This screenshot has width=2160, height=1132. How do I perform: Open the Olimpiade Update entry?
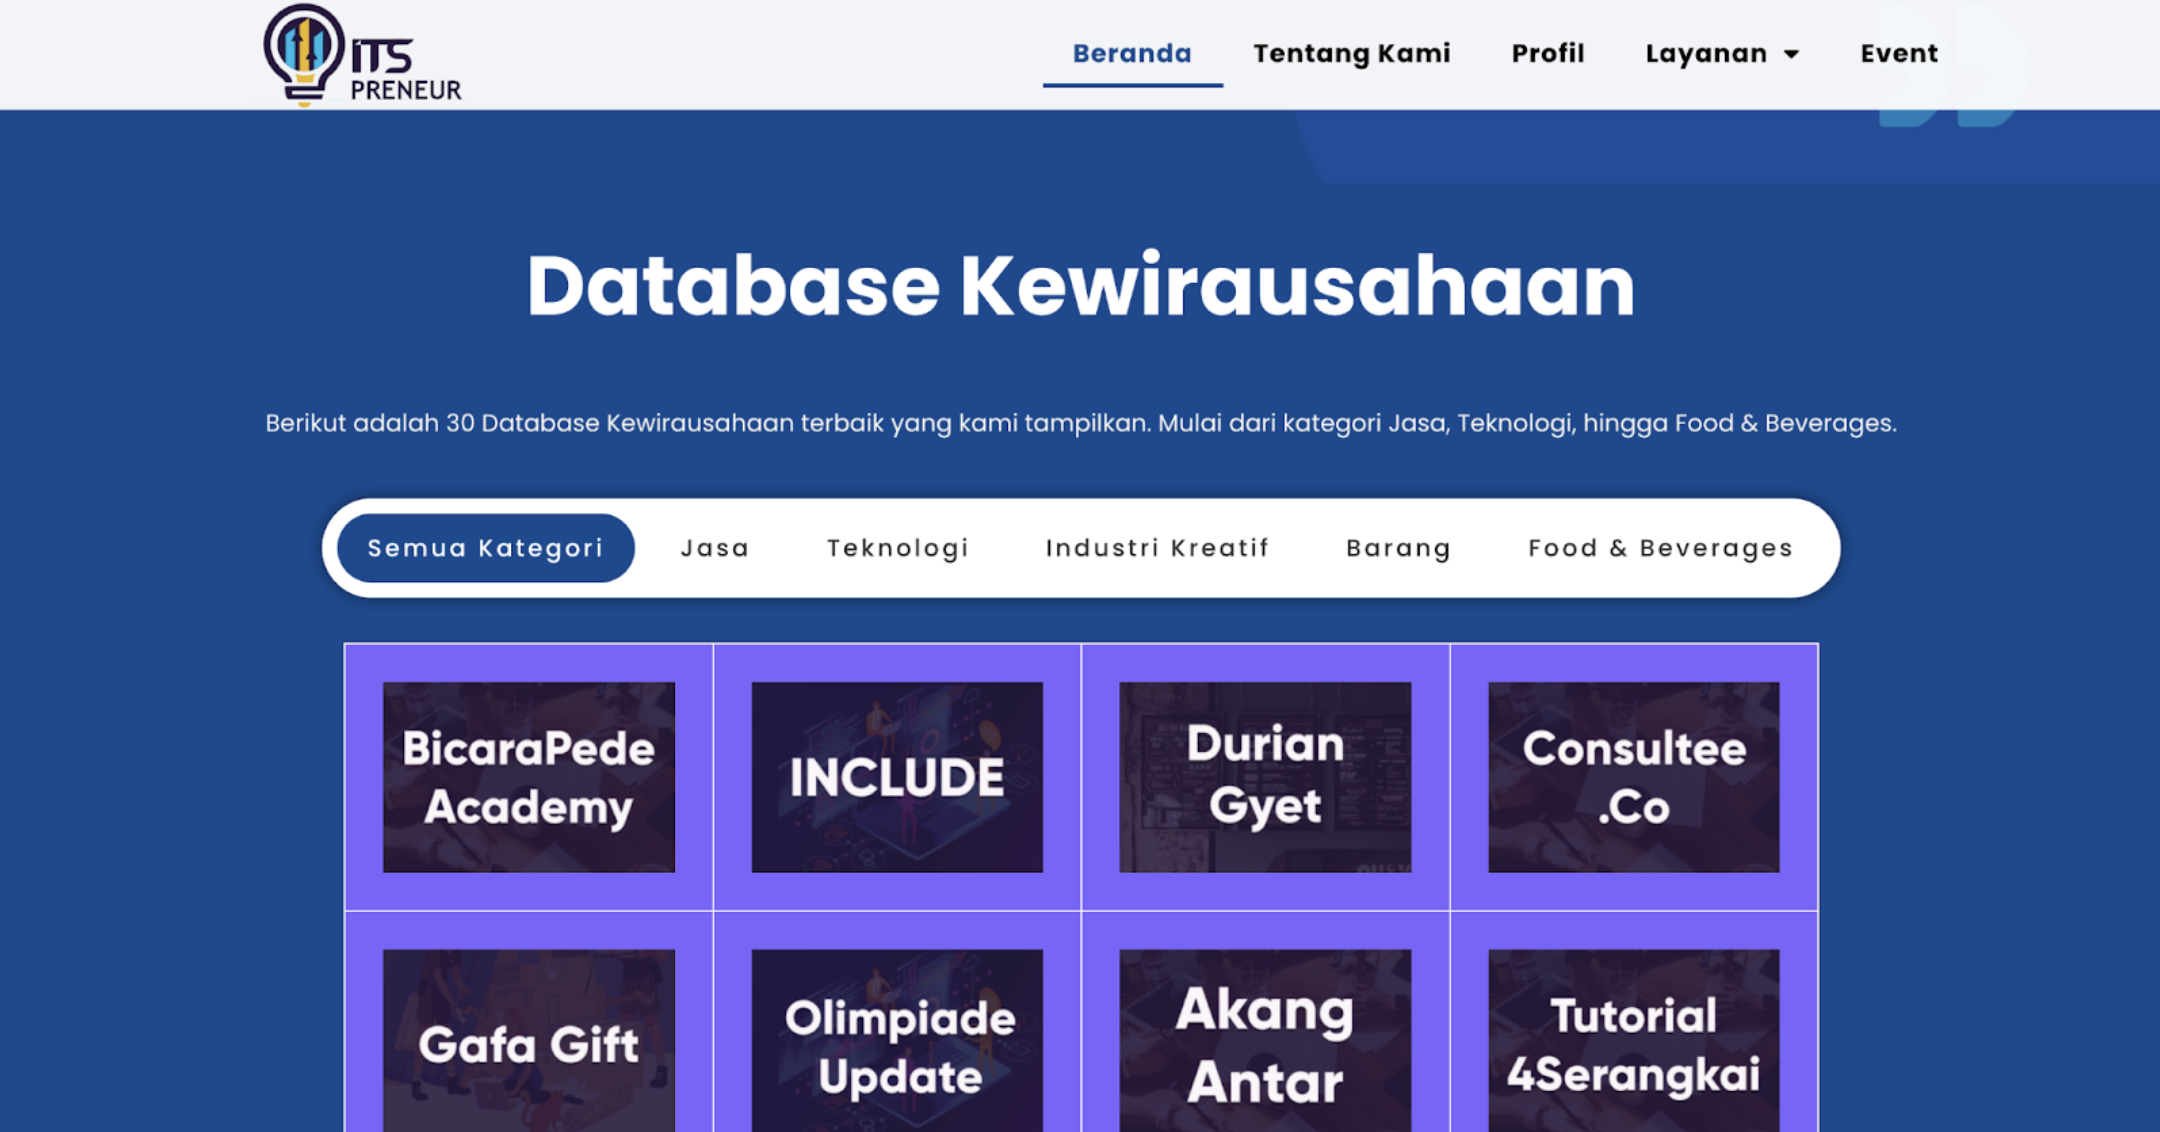coord(897,1043)
